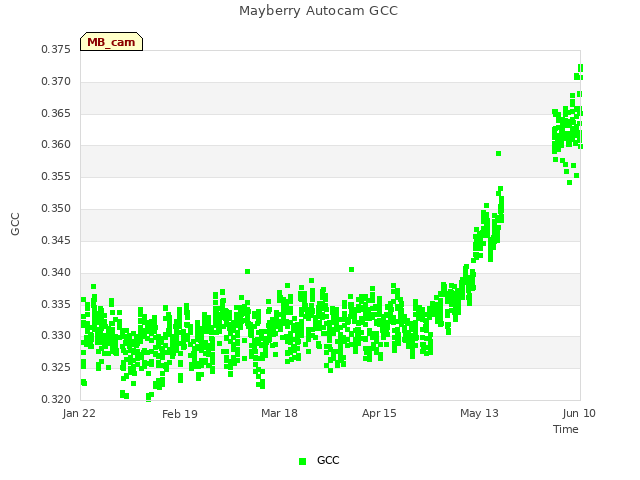640x480 pixels.
Task: Click the chart title Mayberry Autocam GCC
Action: tap(318, 11)
